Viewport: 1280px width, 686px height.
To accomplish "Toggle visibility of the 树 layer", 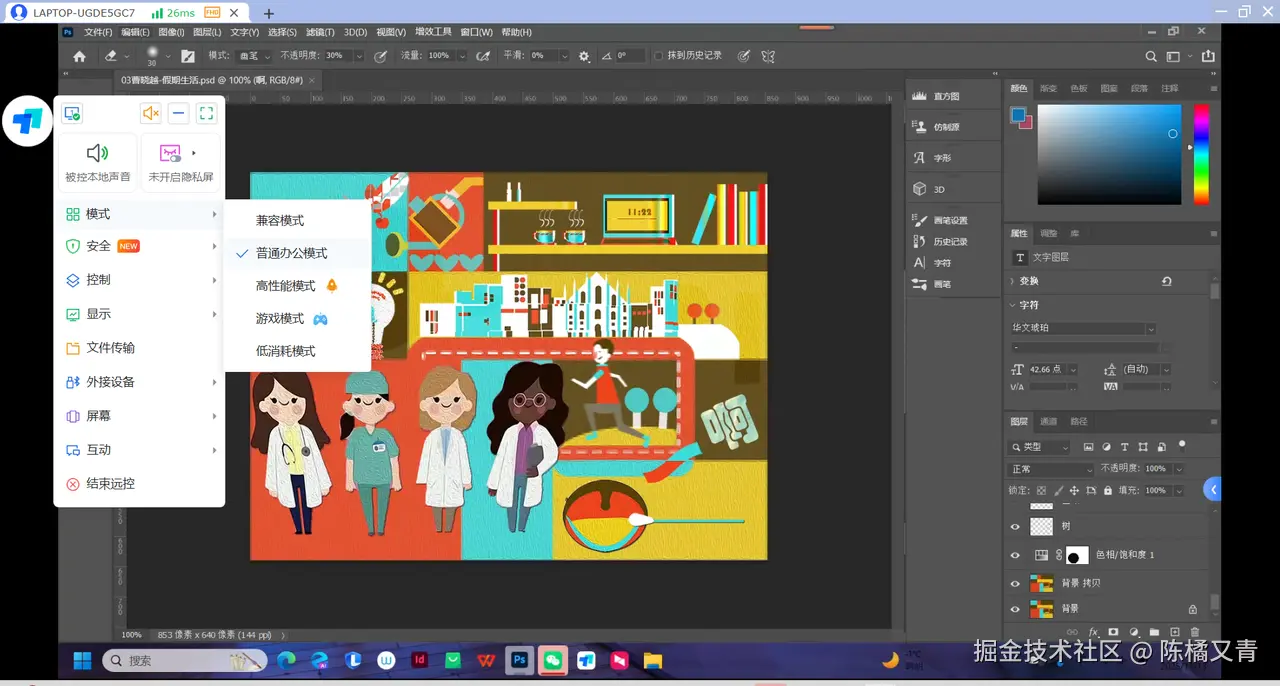I will click(x=1015, y=526).
